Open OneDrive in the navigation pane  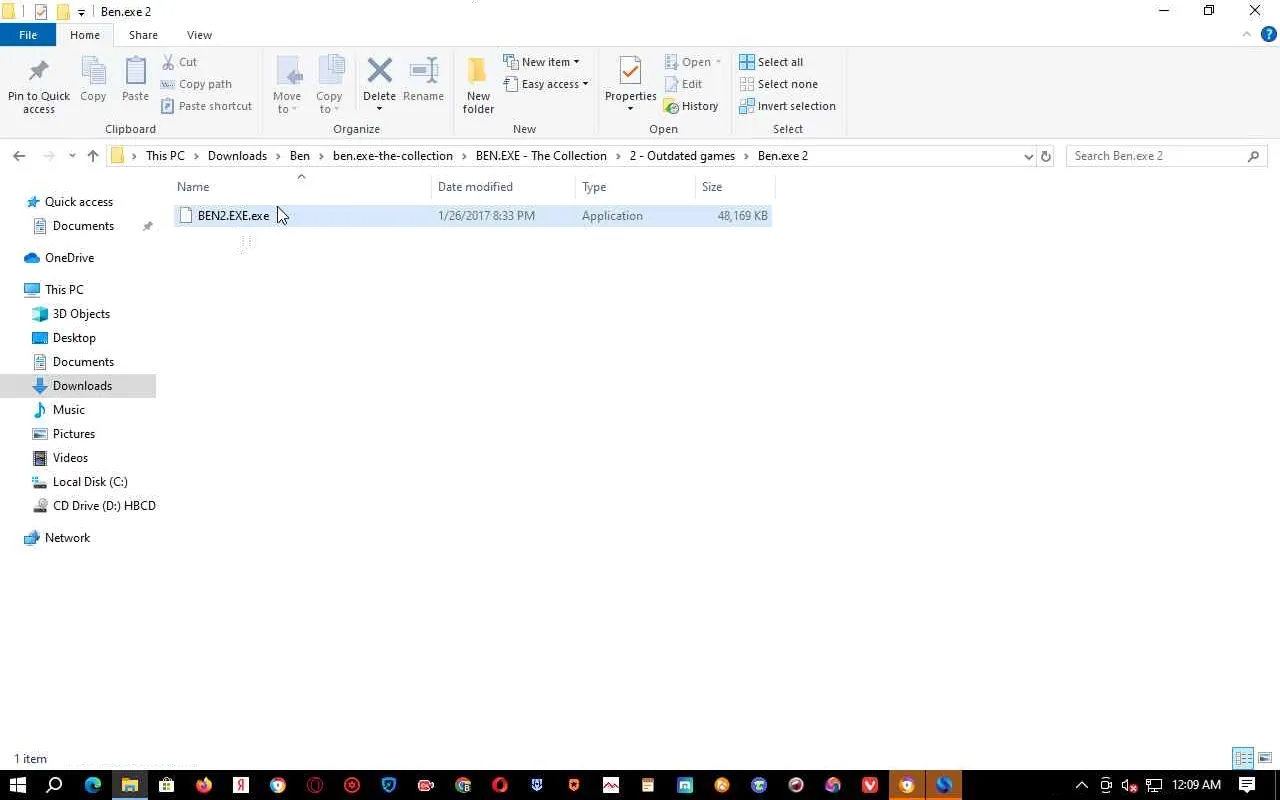69,258
